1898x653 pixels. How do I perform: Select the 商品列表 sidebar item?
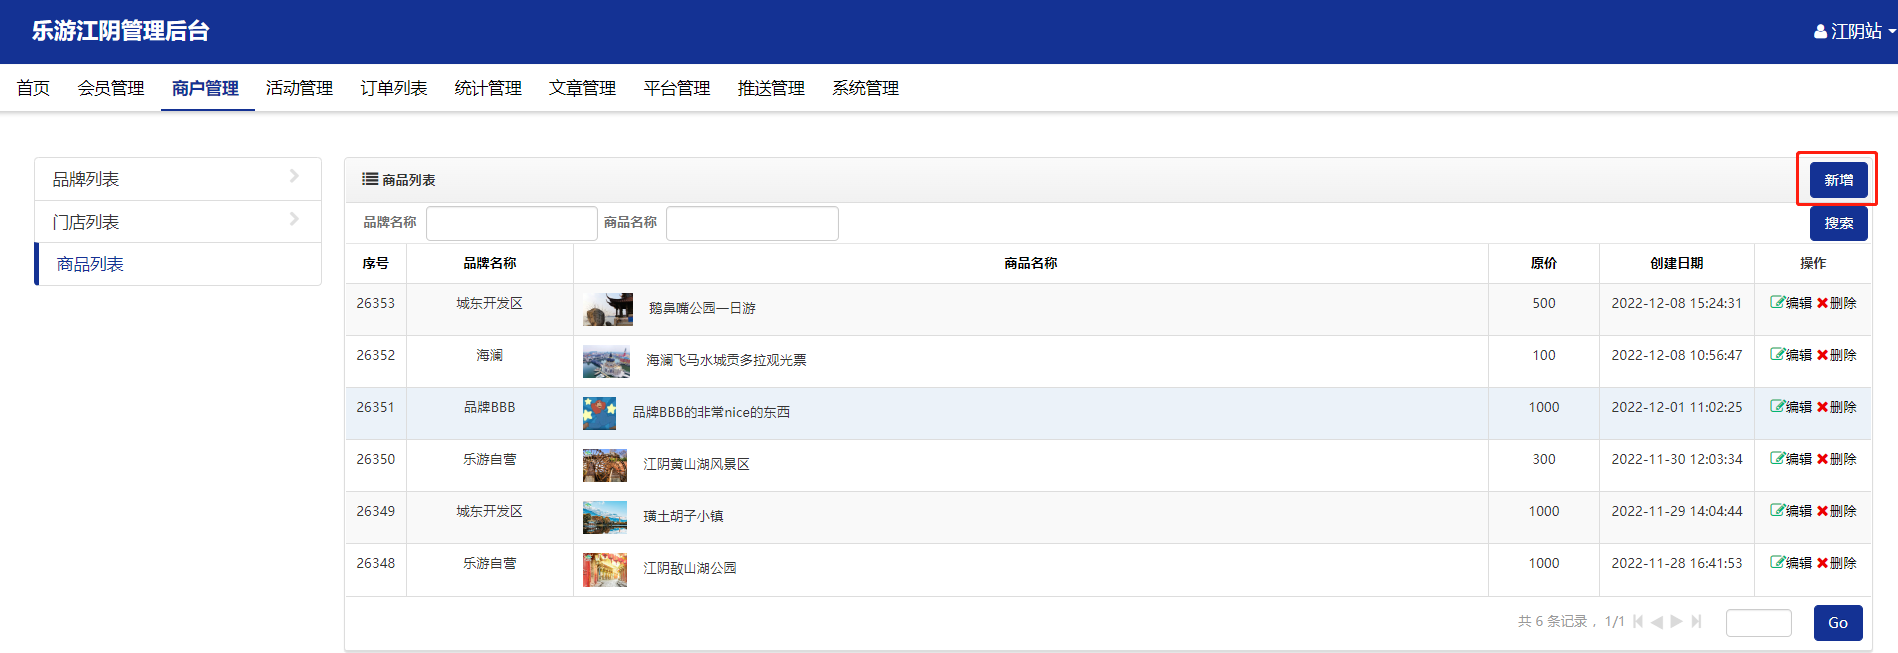click(x=90, y=264)
